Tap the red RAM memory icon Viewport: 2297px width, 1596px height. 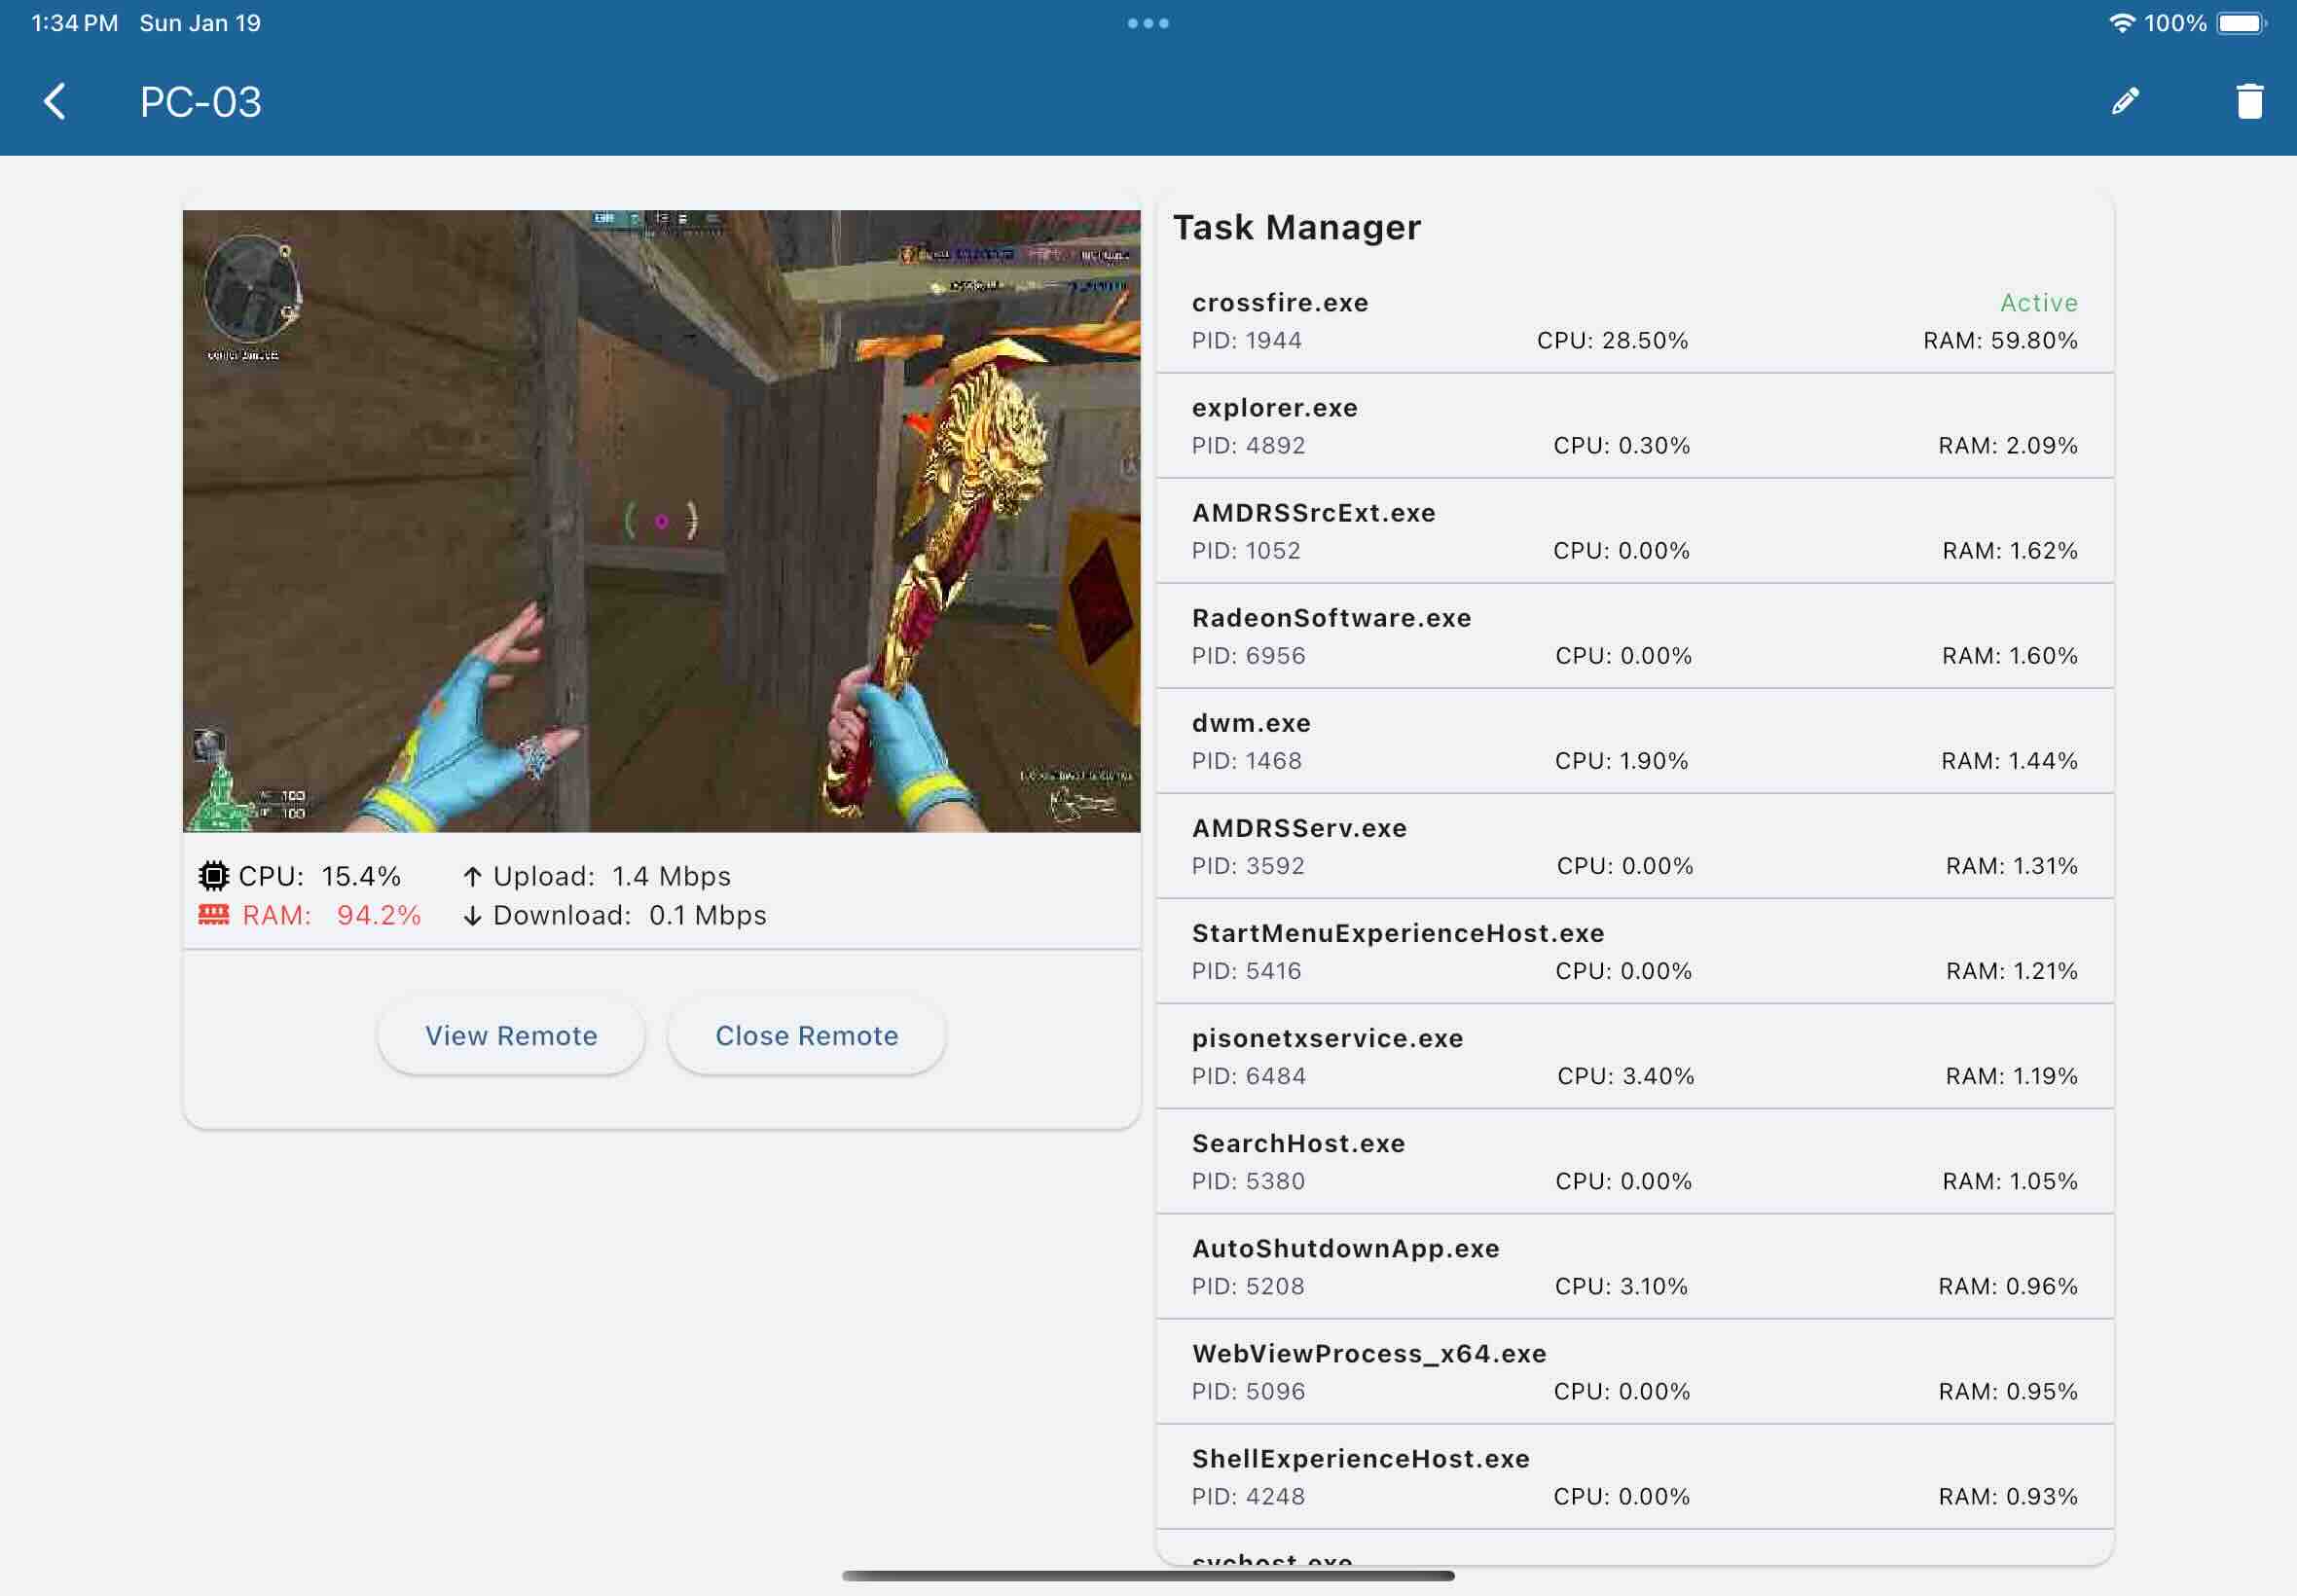click(x=213, y=914)
